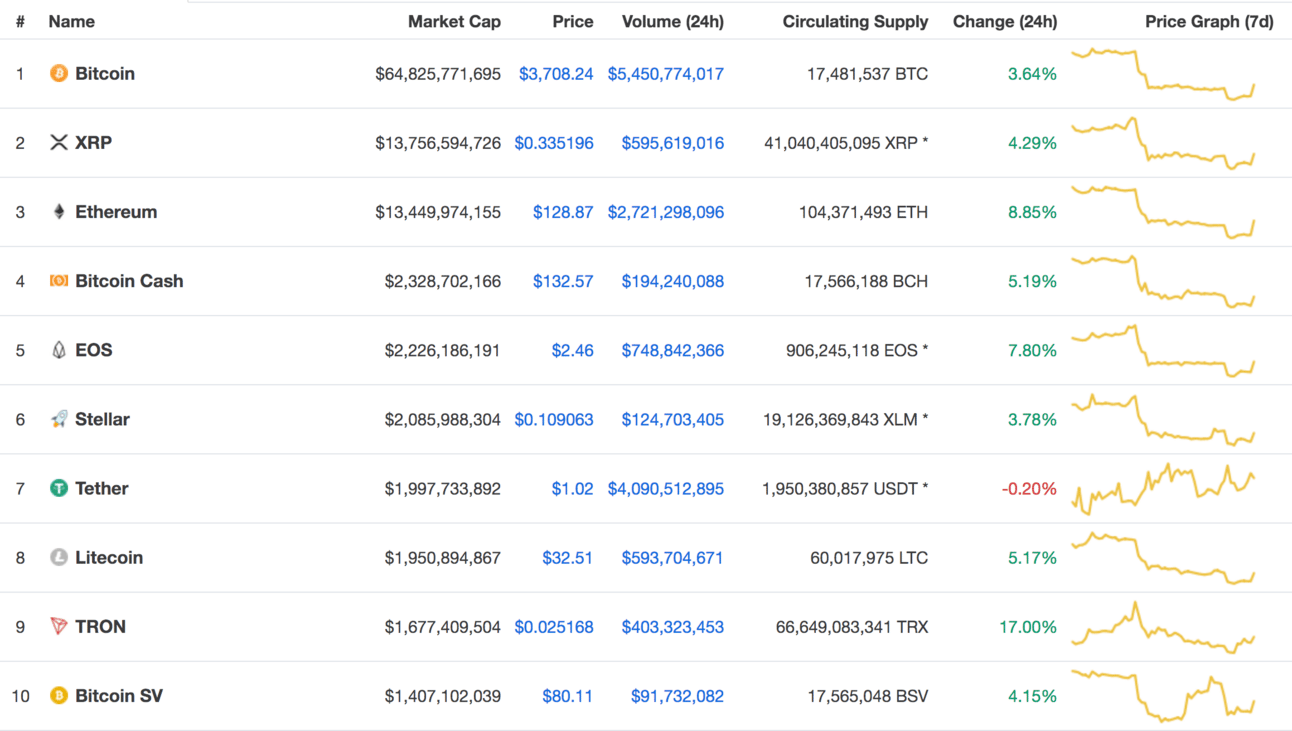
Task: Open TRON's 7-day price graph
Action: (x=1163, y=626)
